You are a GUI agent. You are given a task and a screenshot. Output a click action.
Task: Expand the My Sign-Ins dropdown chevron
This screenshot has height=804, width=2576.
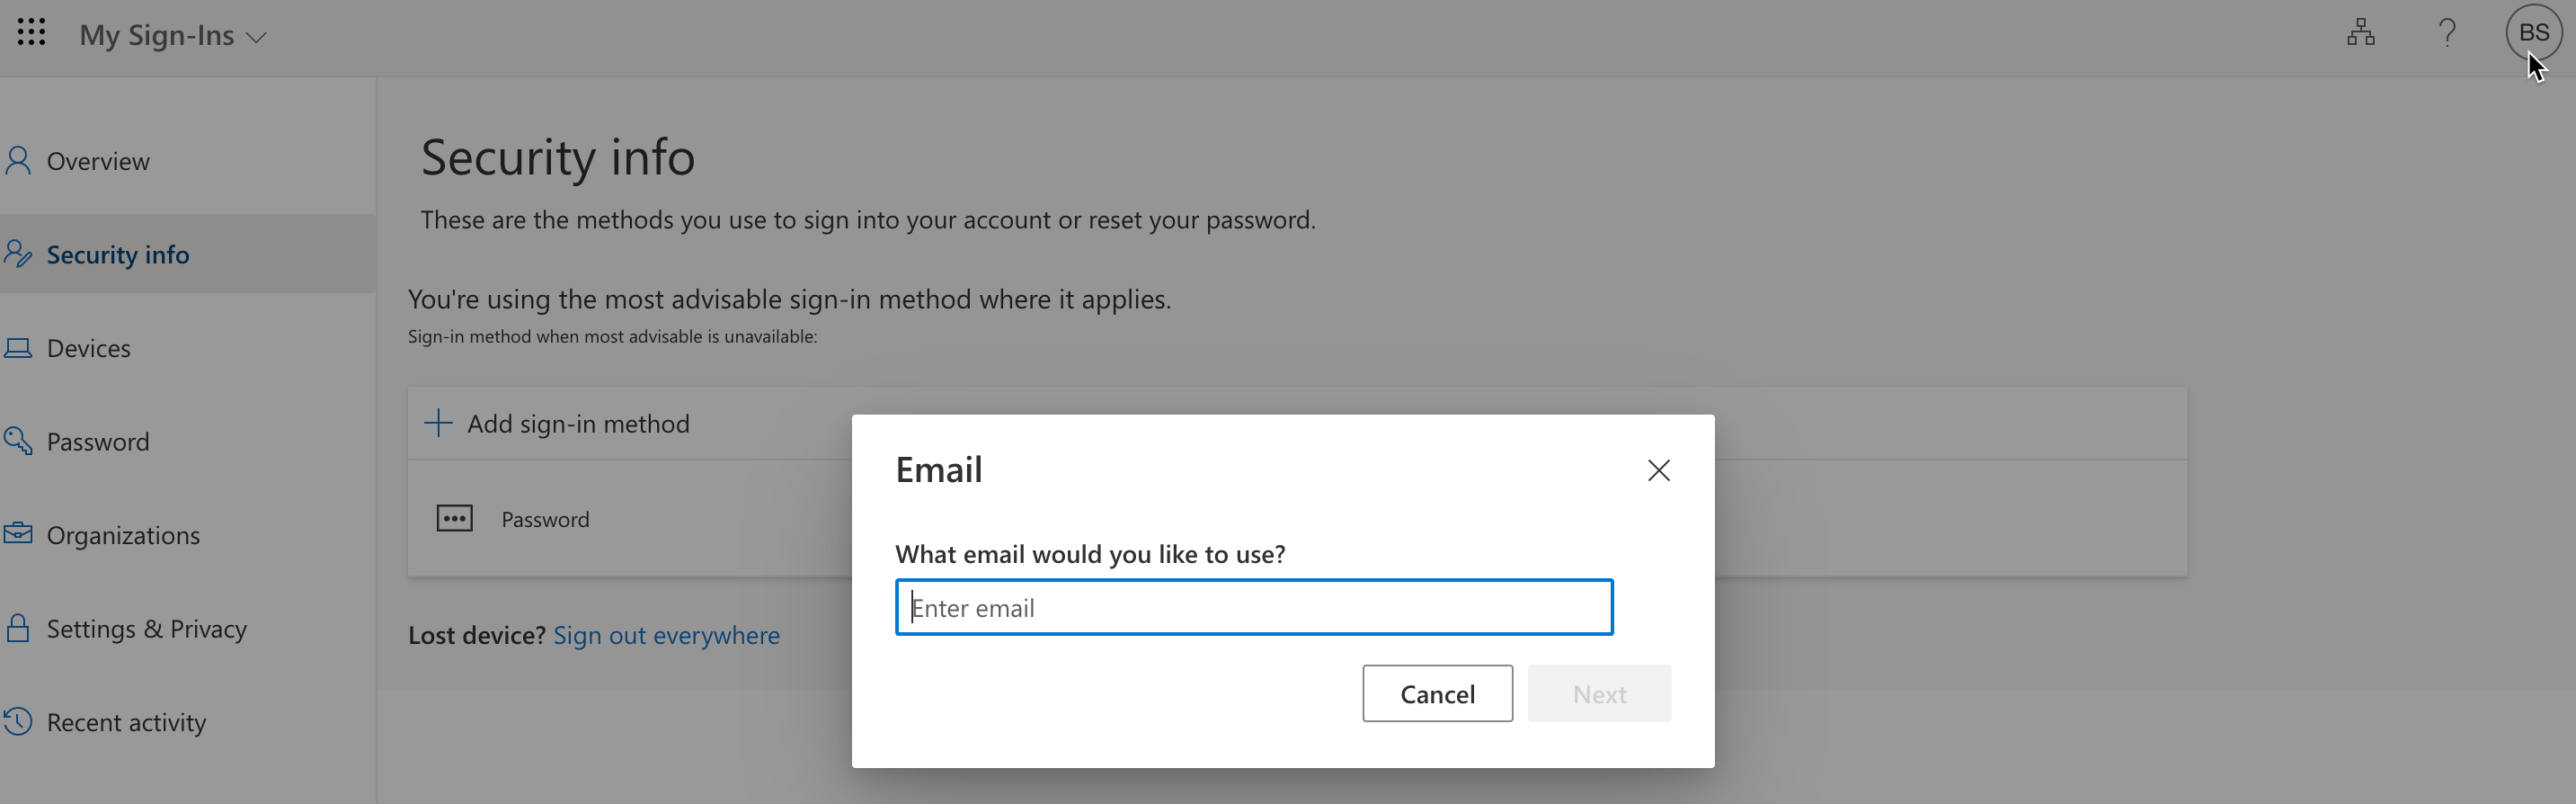coord(257,37)
